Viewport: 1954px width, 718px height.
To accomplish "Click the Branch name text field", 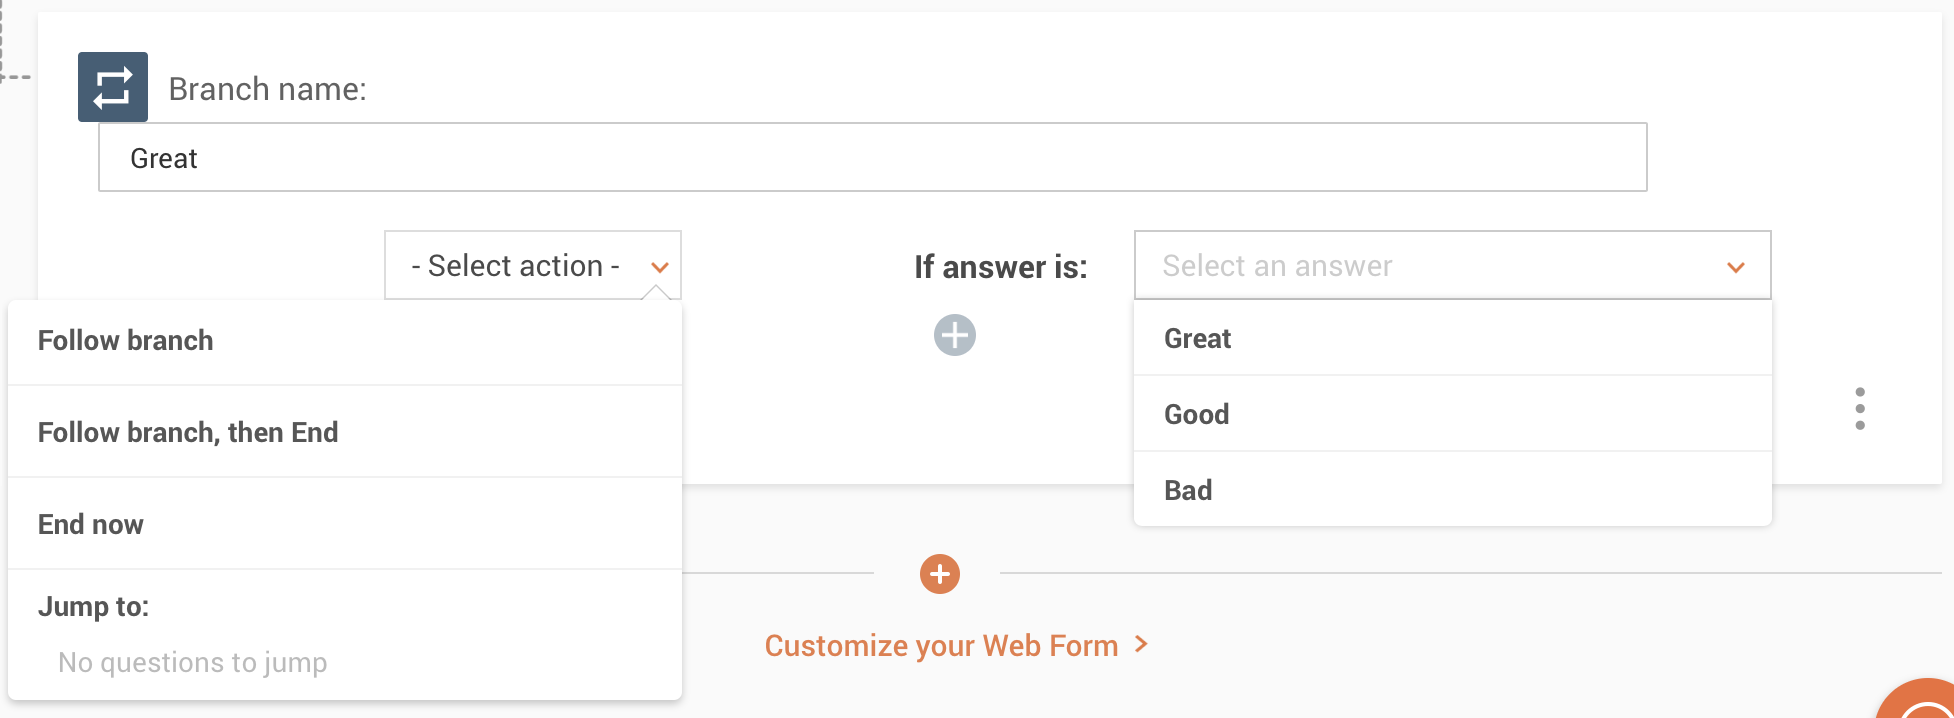I will (x=872, y=157).
